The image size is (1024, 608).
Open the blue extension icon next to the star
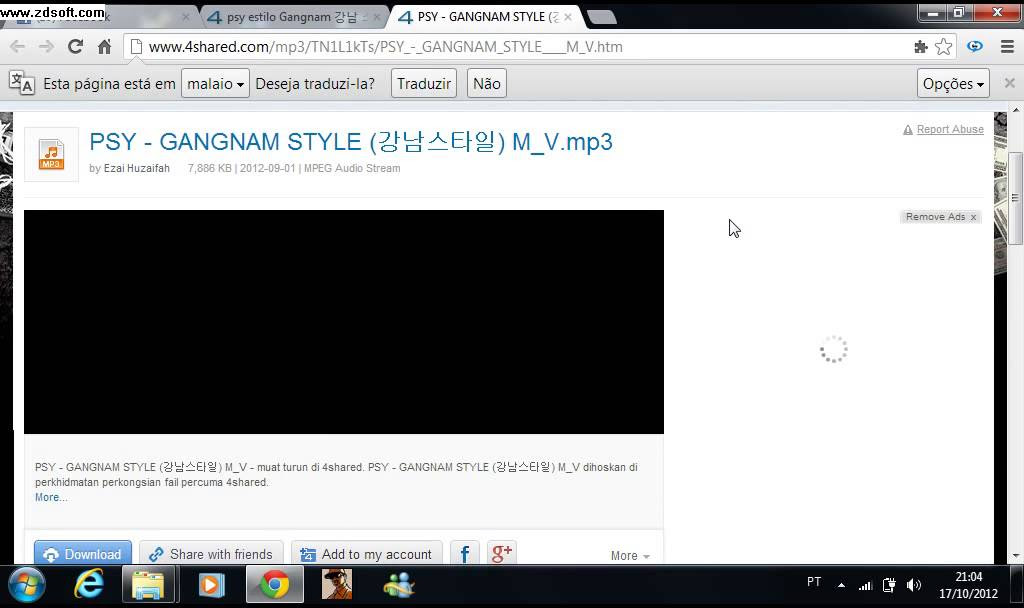click(975, 46)
